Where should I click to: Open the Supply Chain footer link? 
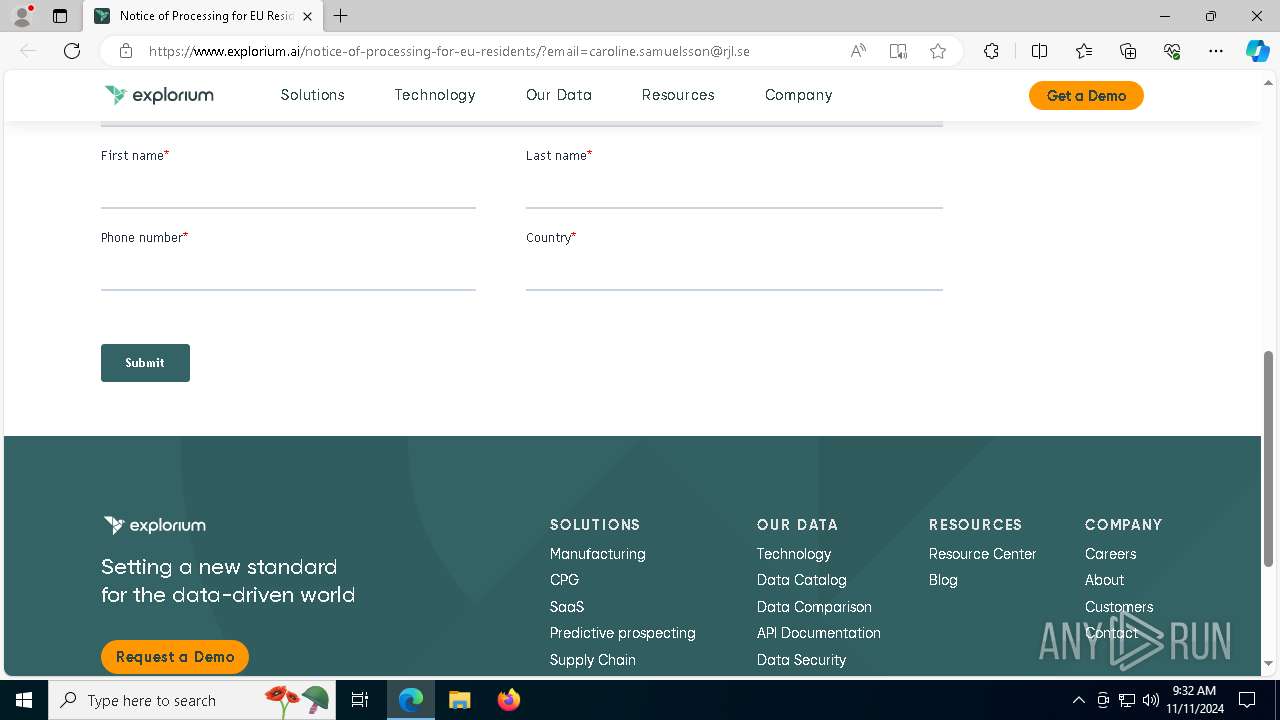[592, 660]
